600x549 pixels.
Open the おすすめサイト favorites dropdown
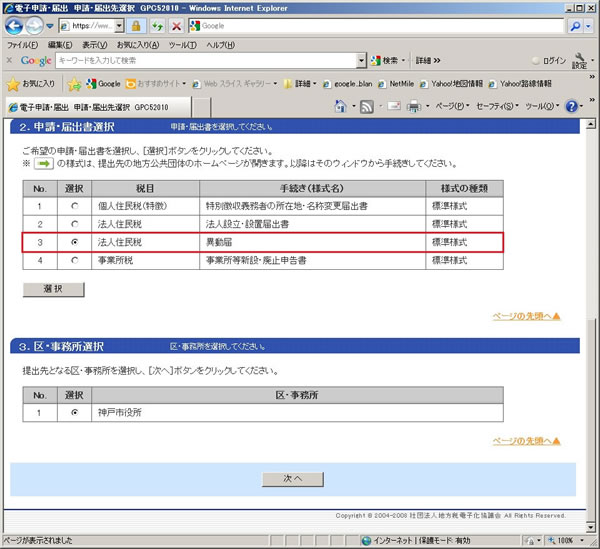156,84
